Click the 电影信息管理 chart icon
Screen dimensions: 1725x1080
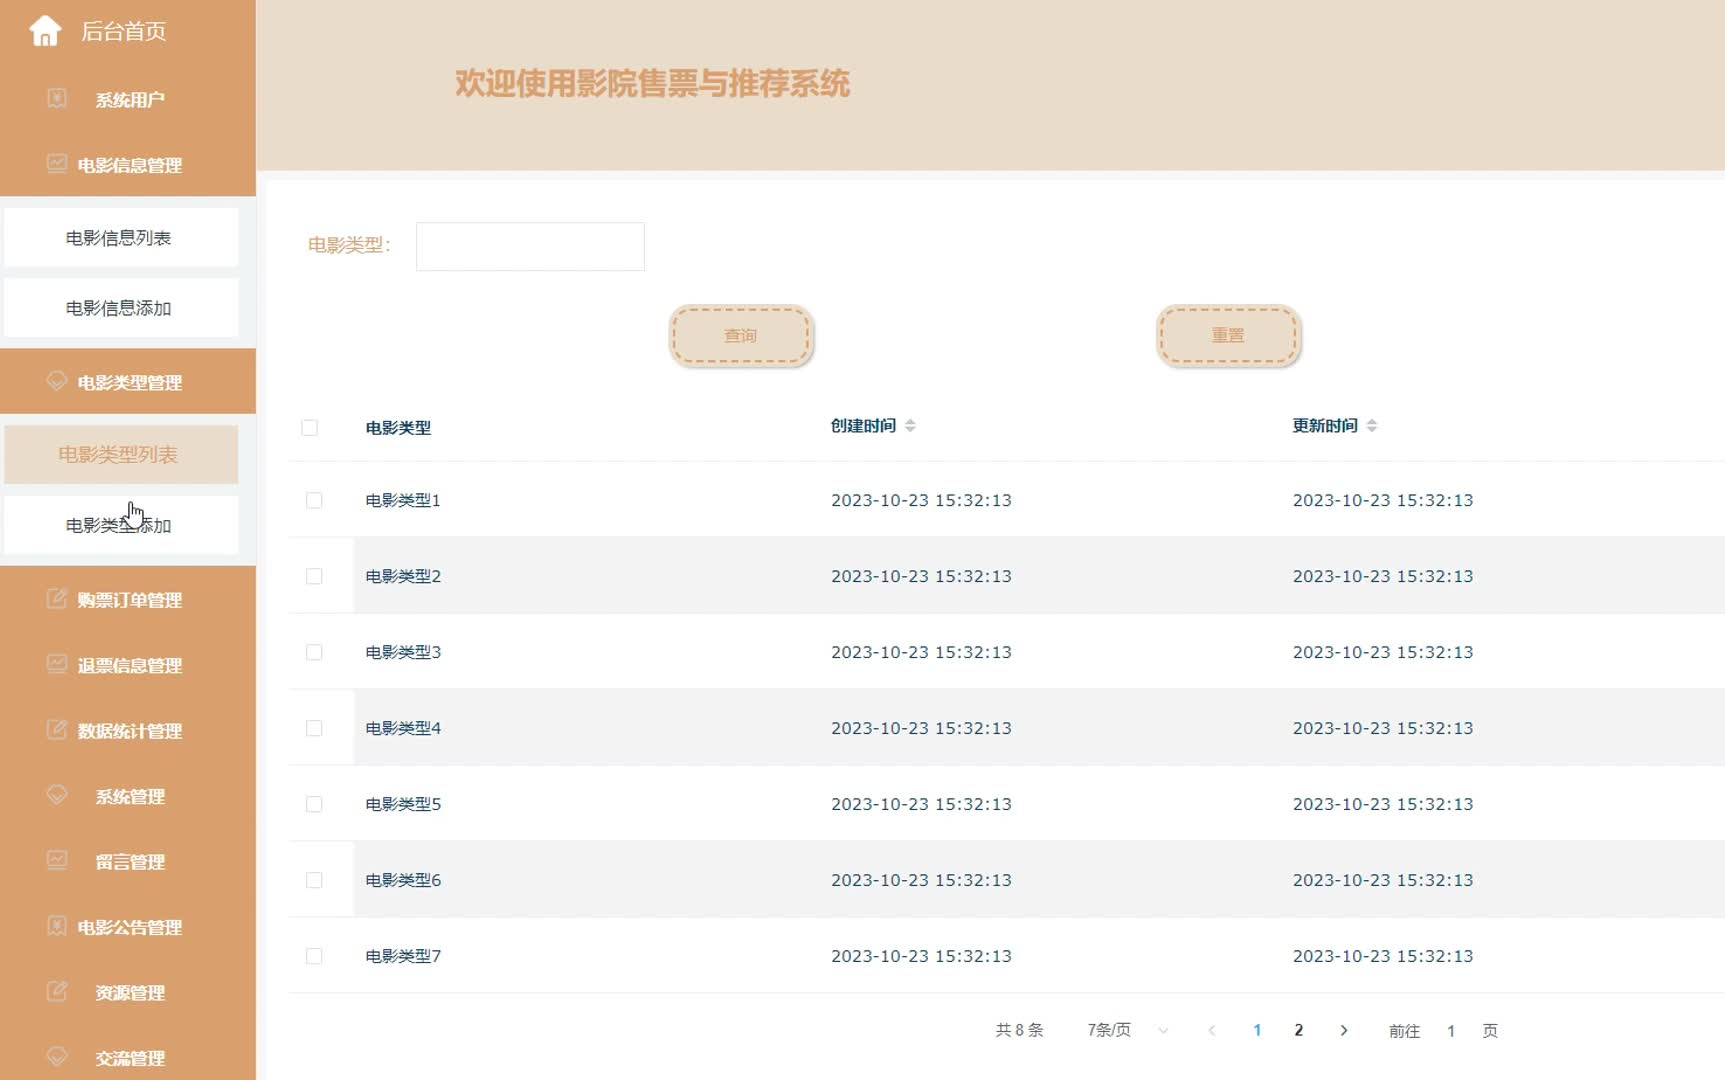pos(56,165)
